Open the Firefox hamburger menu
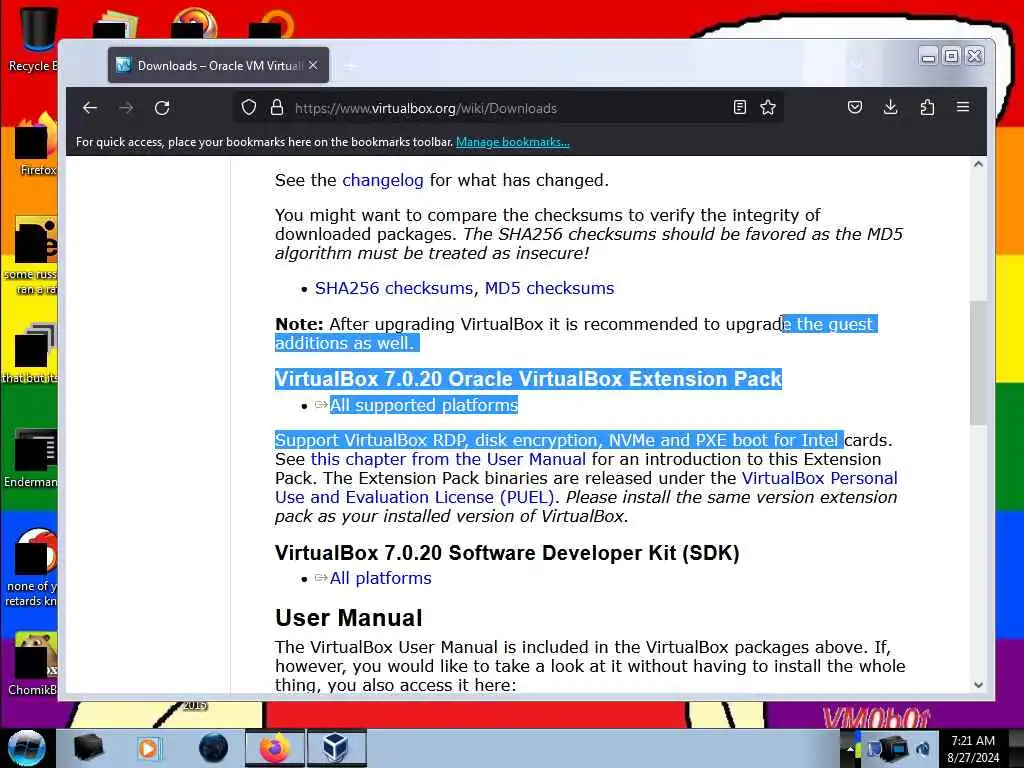This screenshot has height=768, width=1024. [x=963, y=107]
